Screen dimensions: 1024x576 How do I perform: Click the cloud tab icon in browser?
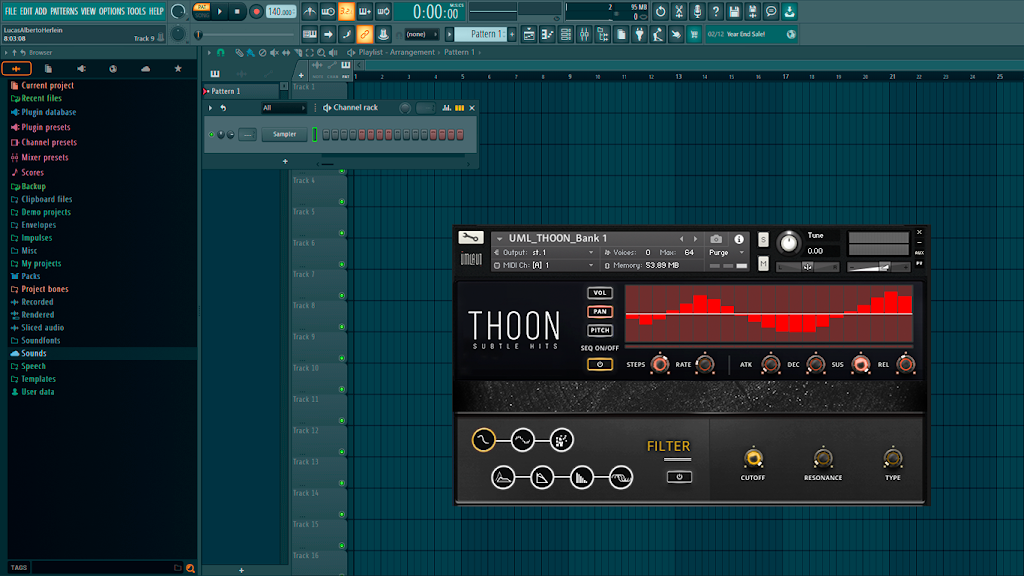tap(146, 69)
